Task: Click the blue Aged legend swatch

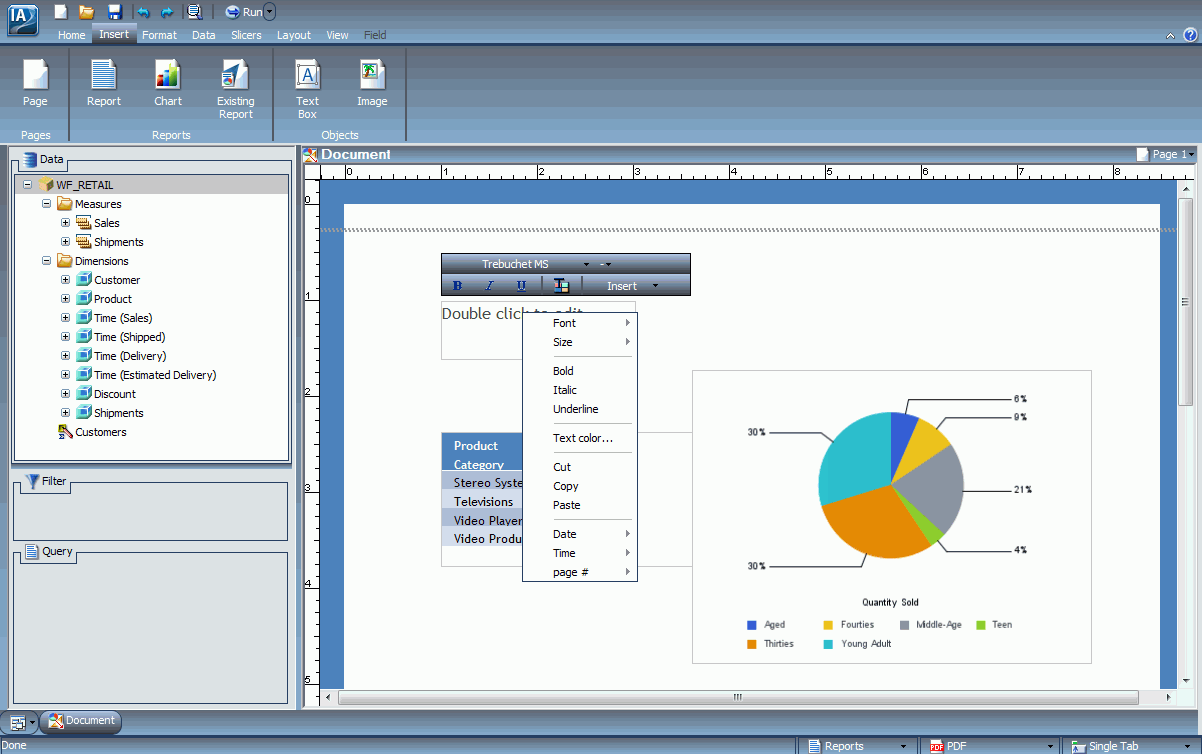Action: [752, 625]
